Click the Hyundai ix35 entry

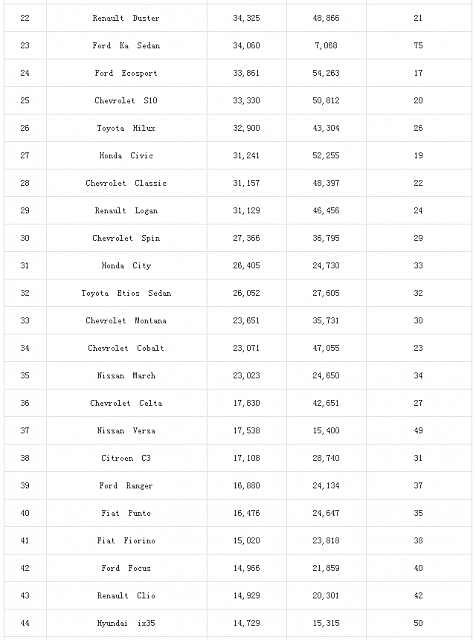[126, 623]
